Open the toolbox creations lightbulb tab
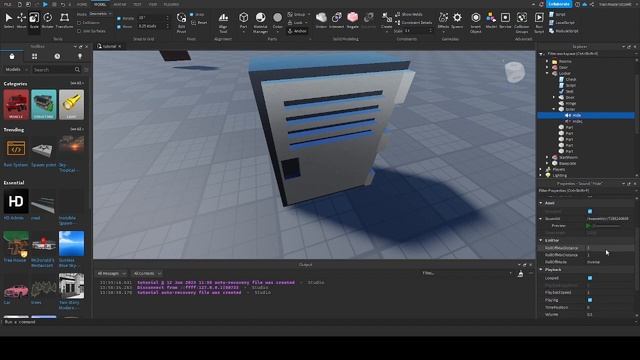The height and width of the screenshot is (360, 640). [80, 56]
